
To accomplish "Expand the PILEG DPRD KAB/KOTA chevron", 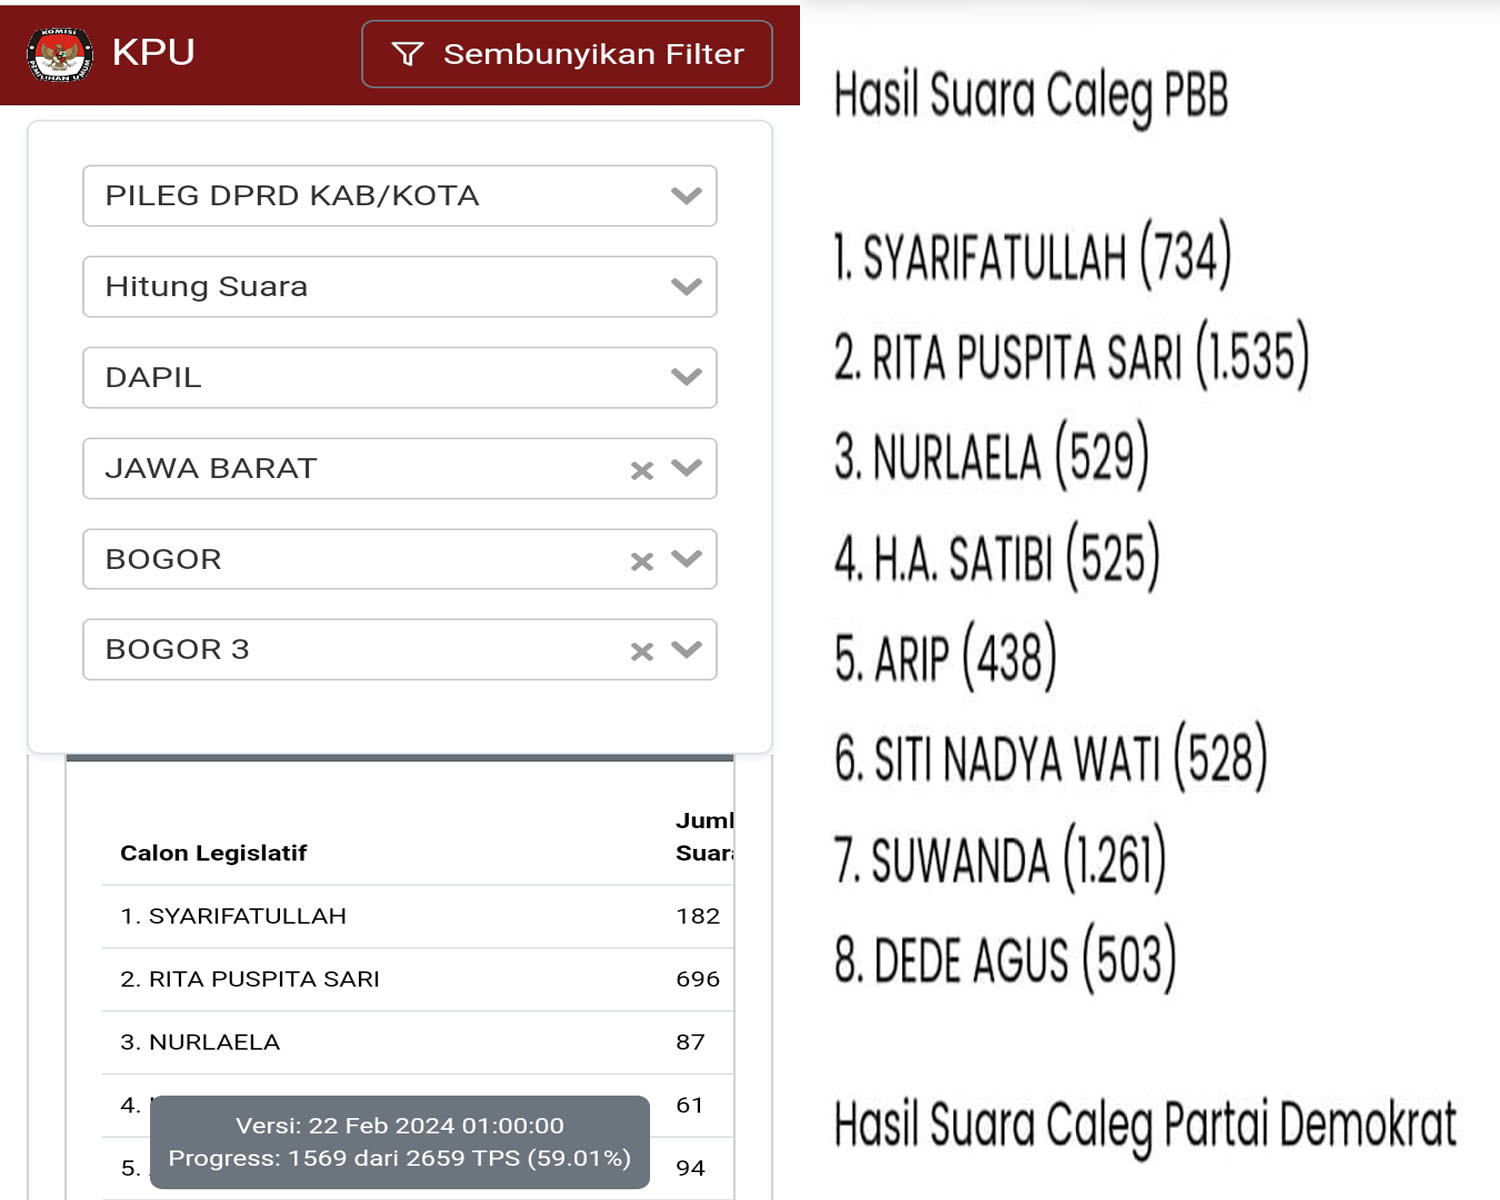I will [686, 196].
